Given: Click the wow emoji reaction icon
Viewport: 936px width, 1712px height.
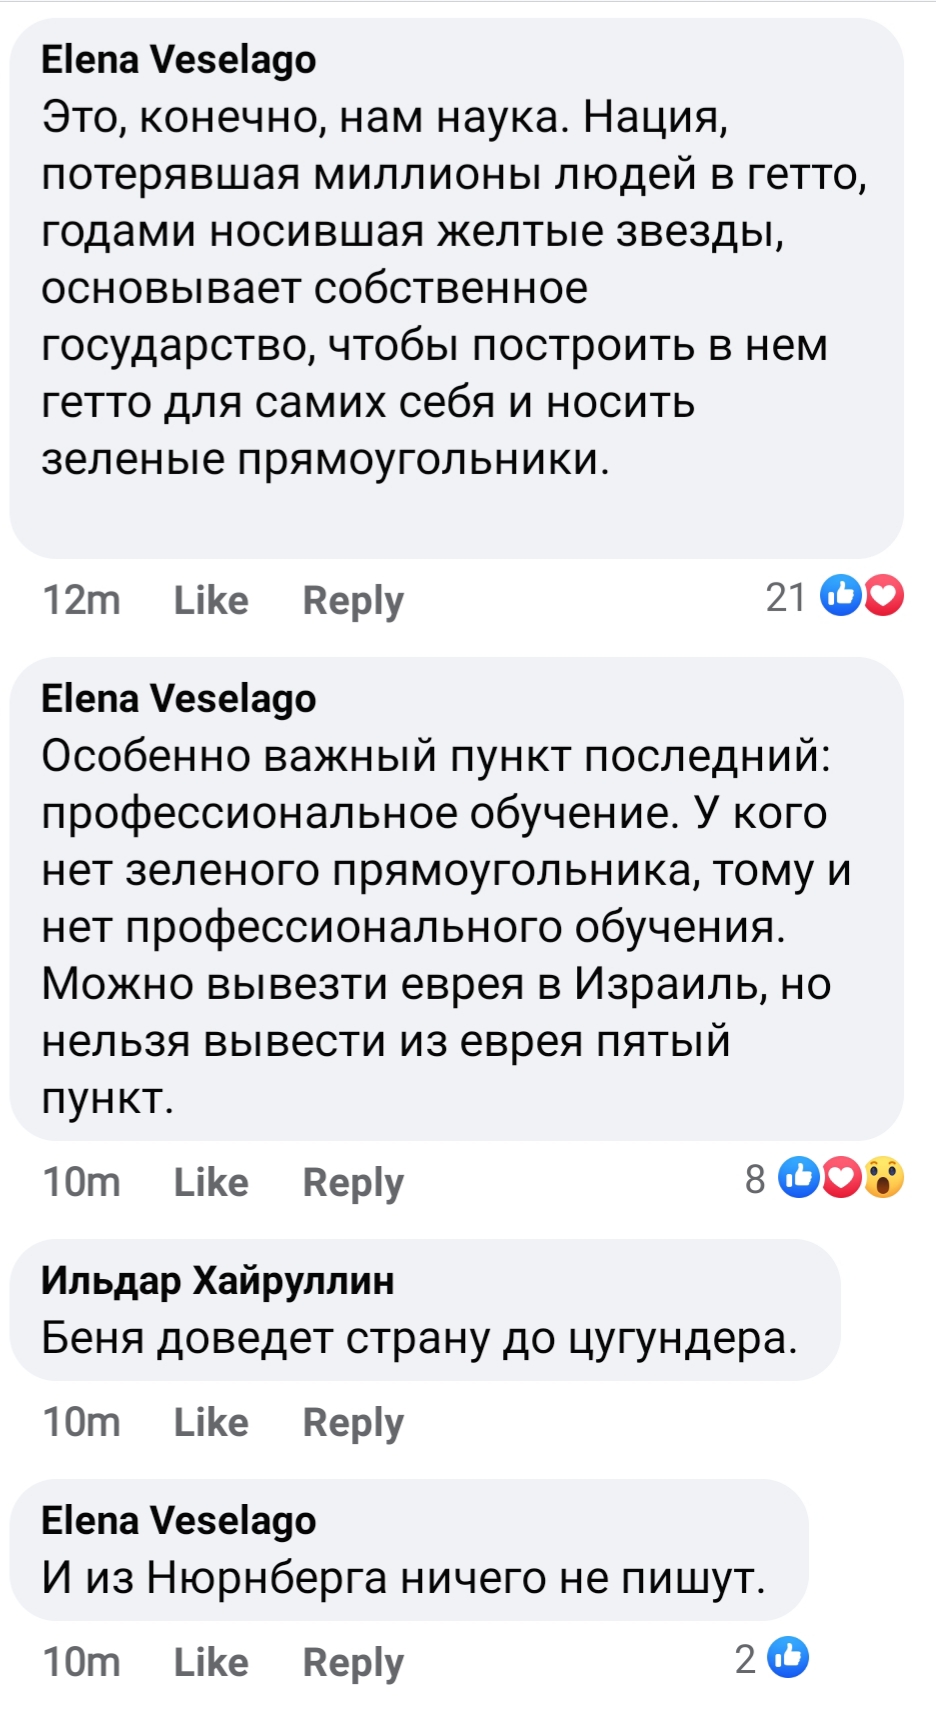Looking at the screenshot, I should point(884,1178).
